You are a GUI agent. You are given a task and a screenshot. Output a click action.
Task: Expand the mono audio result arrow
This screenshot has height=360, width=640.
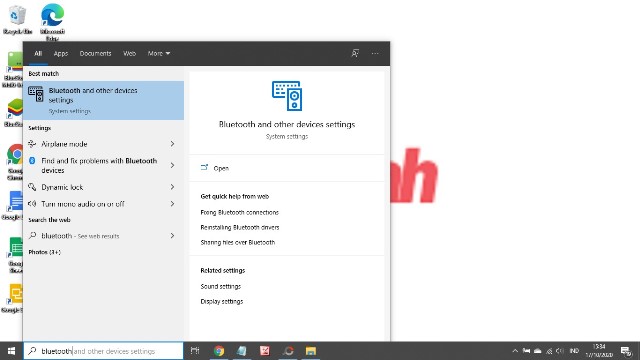tap(172, 204)
